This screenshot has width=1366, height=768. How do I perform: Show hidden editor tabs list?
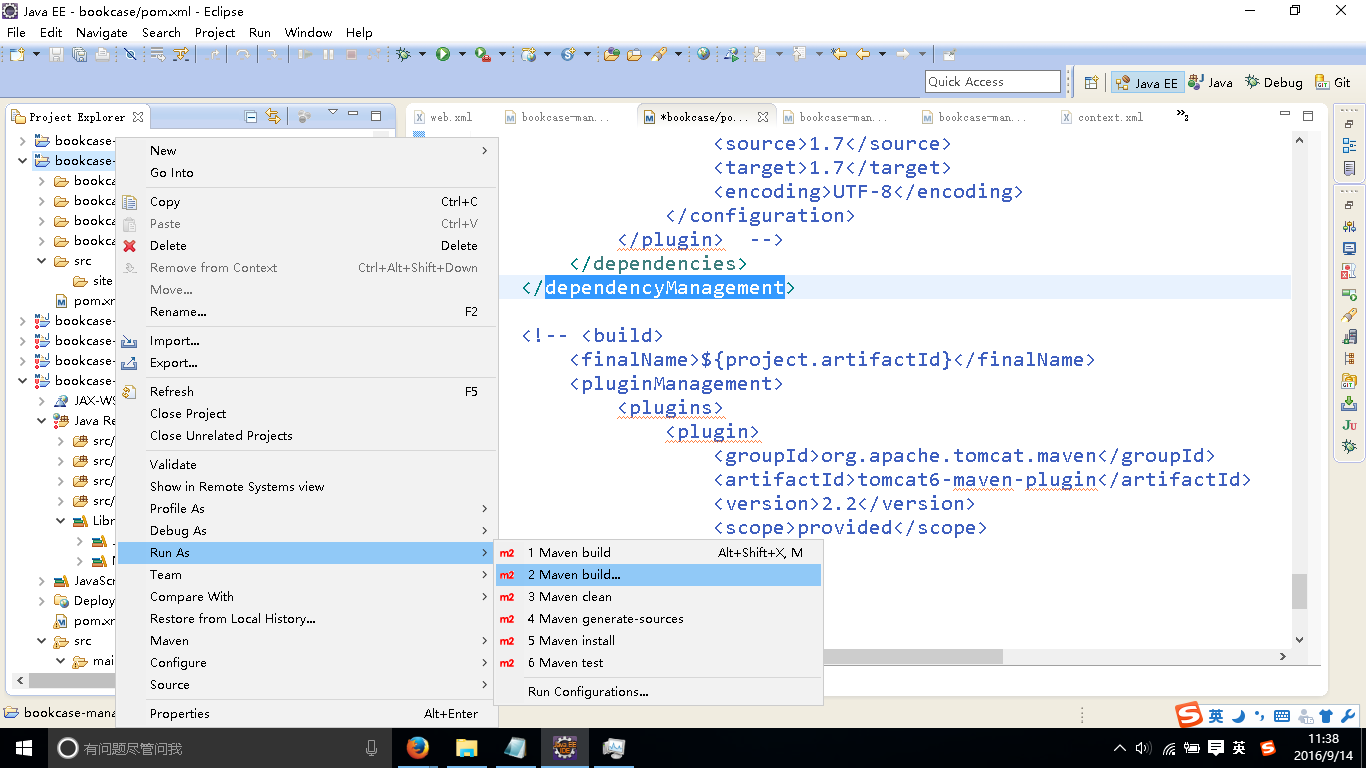pos(1182,116)
